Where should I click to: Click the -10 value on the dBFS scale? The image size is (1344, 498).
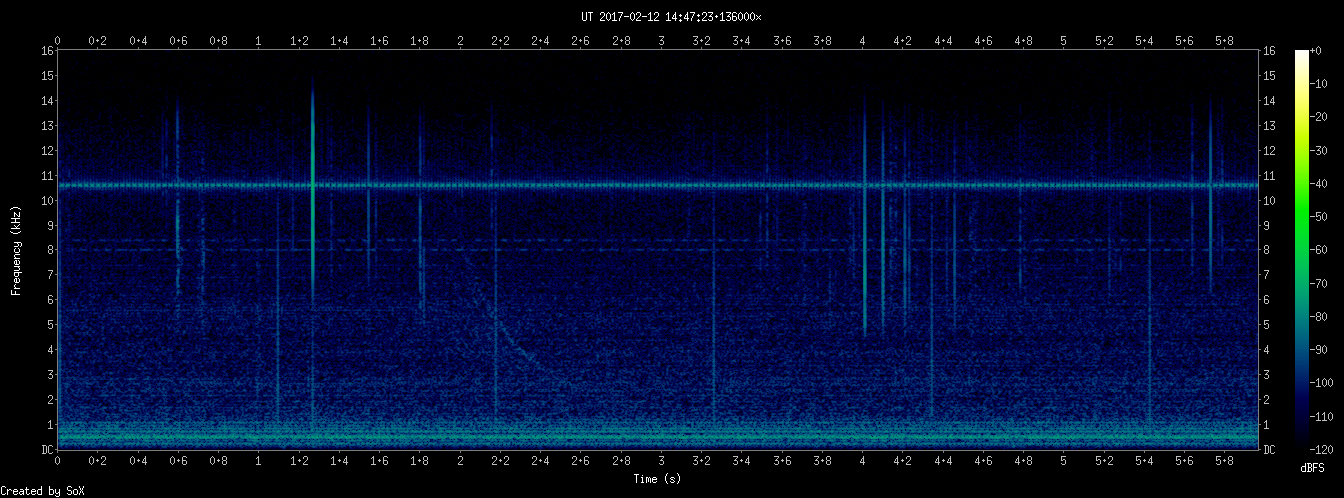pos(1327,83)
